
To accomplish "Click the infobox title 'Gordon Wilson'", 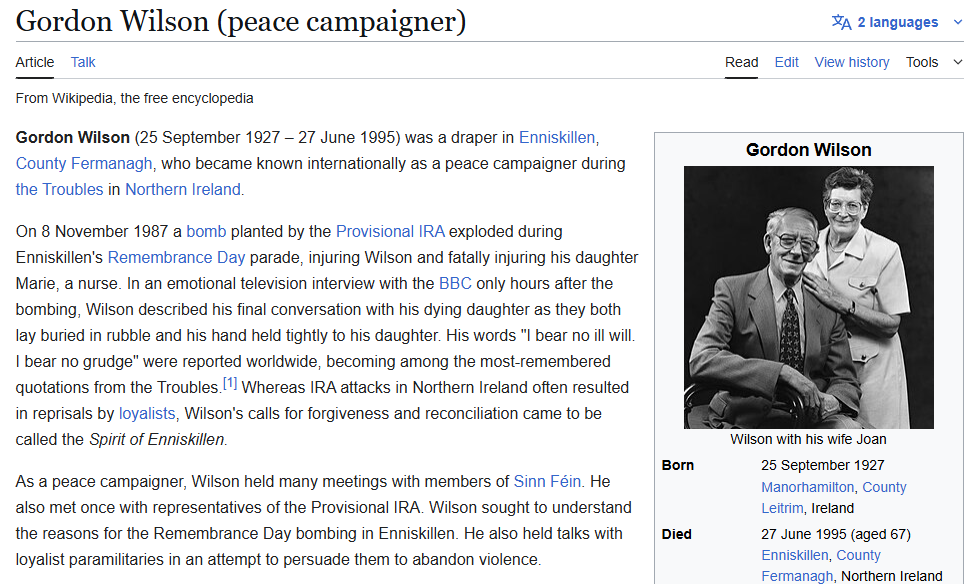I will [809, 150].
